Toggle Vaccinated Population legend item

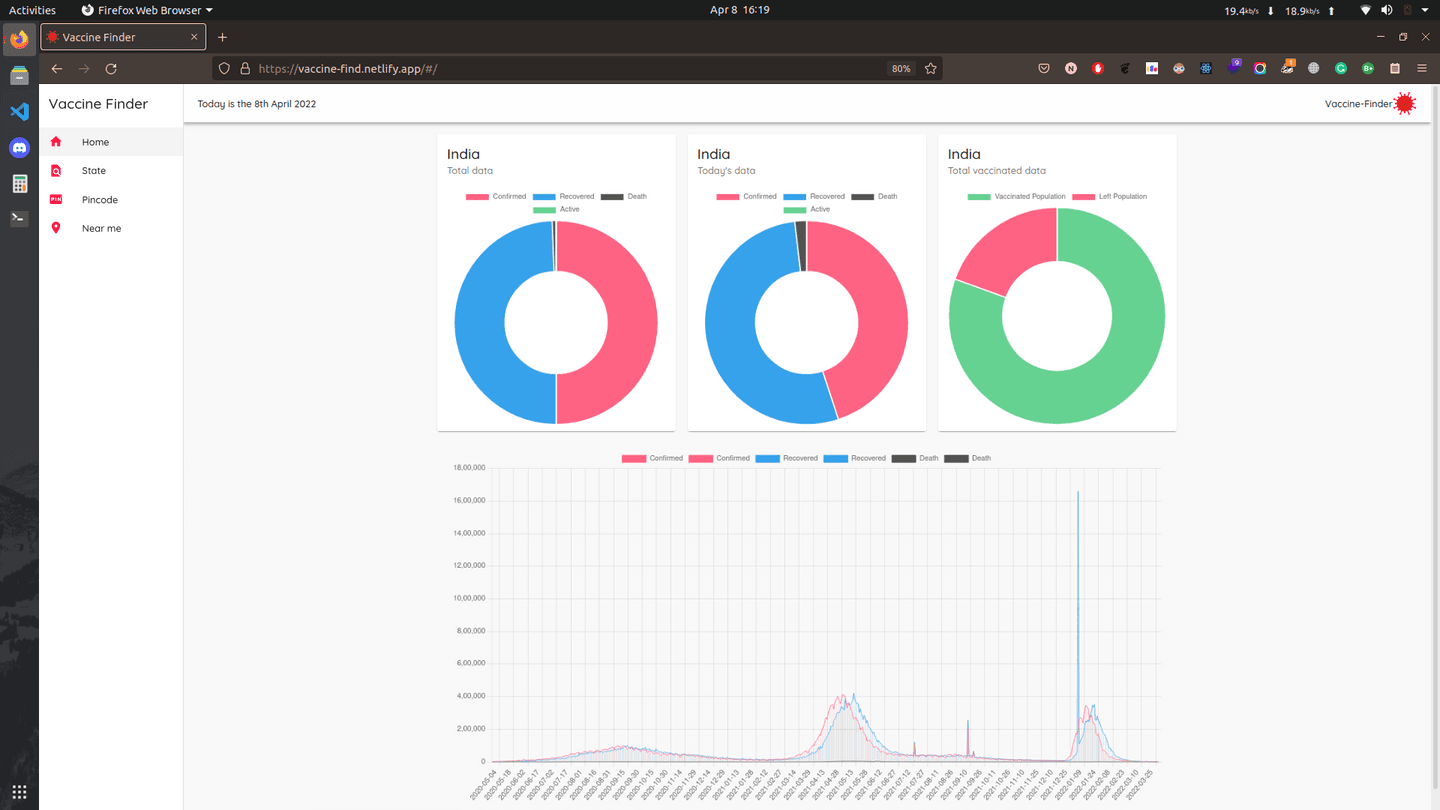pos(1016,196)
